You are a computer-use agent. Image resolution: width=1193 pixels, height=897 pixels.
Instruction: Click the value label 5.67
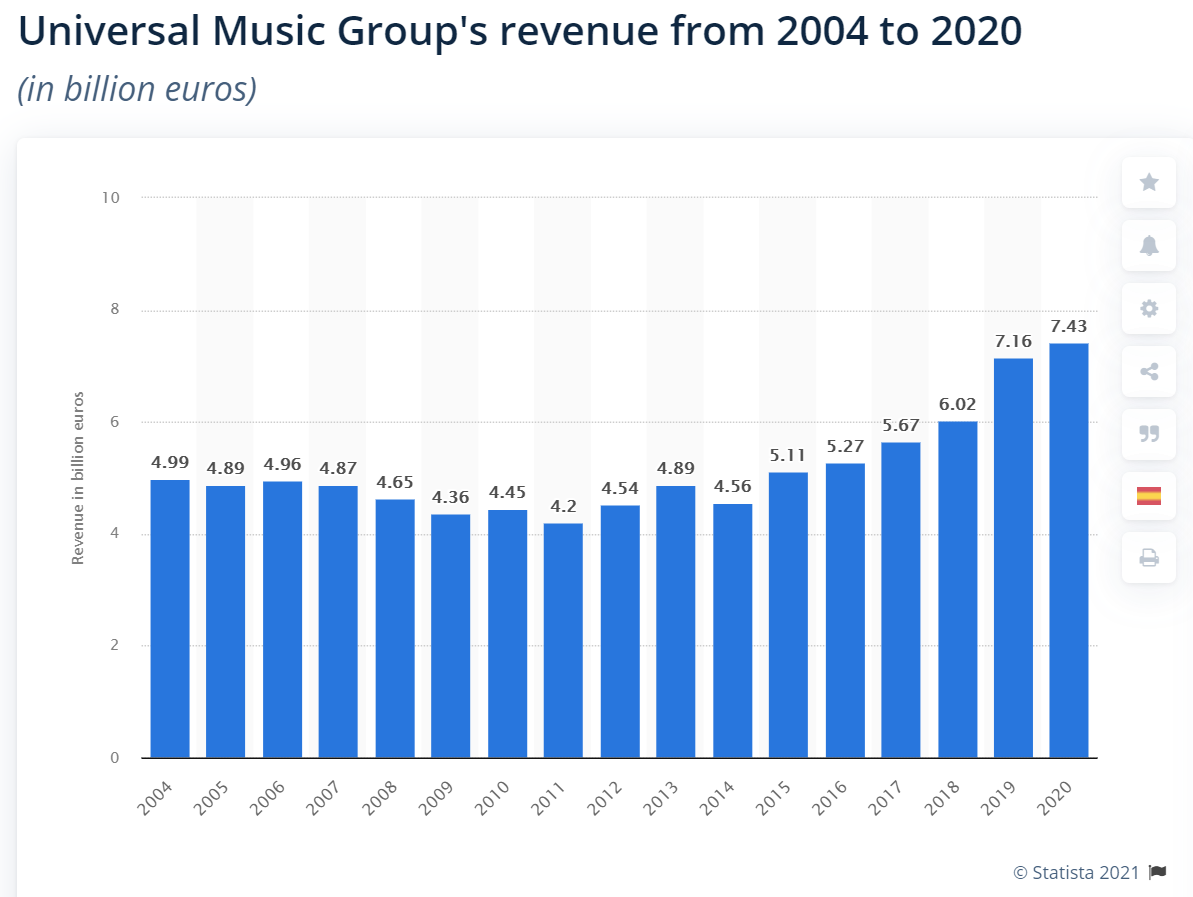(901, 425)
